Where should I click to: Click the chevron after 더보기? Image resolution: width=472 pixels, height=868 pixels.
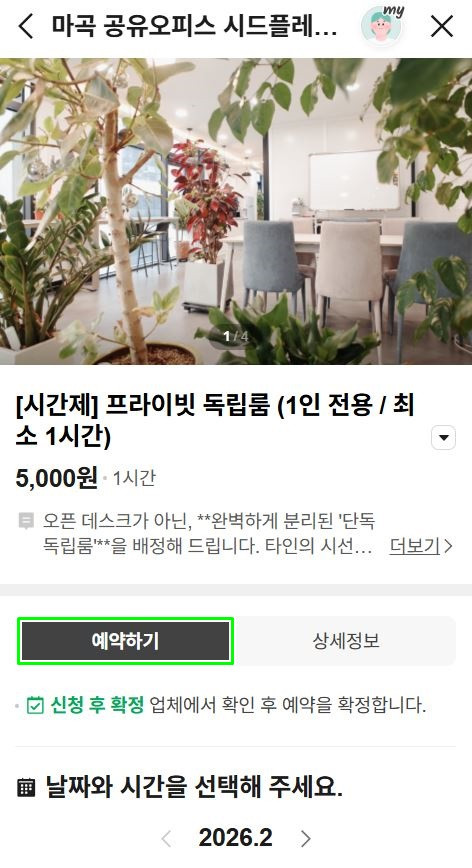tap(448, 546)
